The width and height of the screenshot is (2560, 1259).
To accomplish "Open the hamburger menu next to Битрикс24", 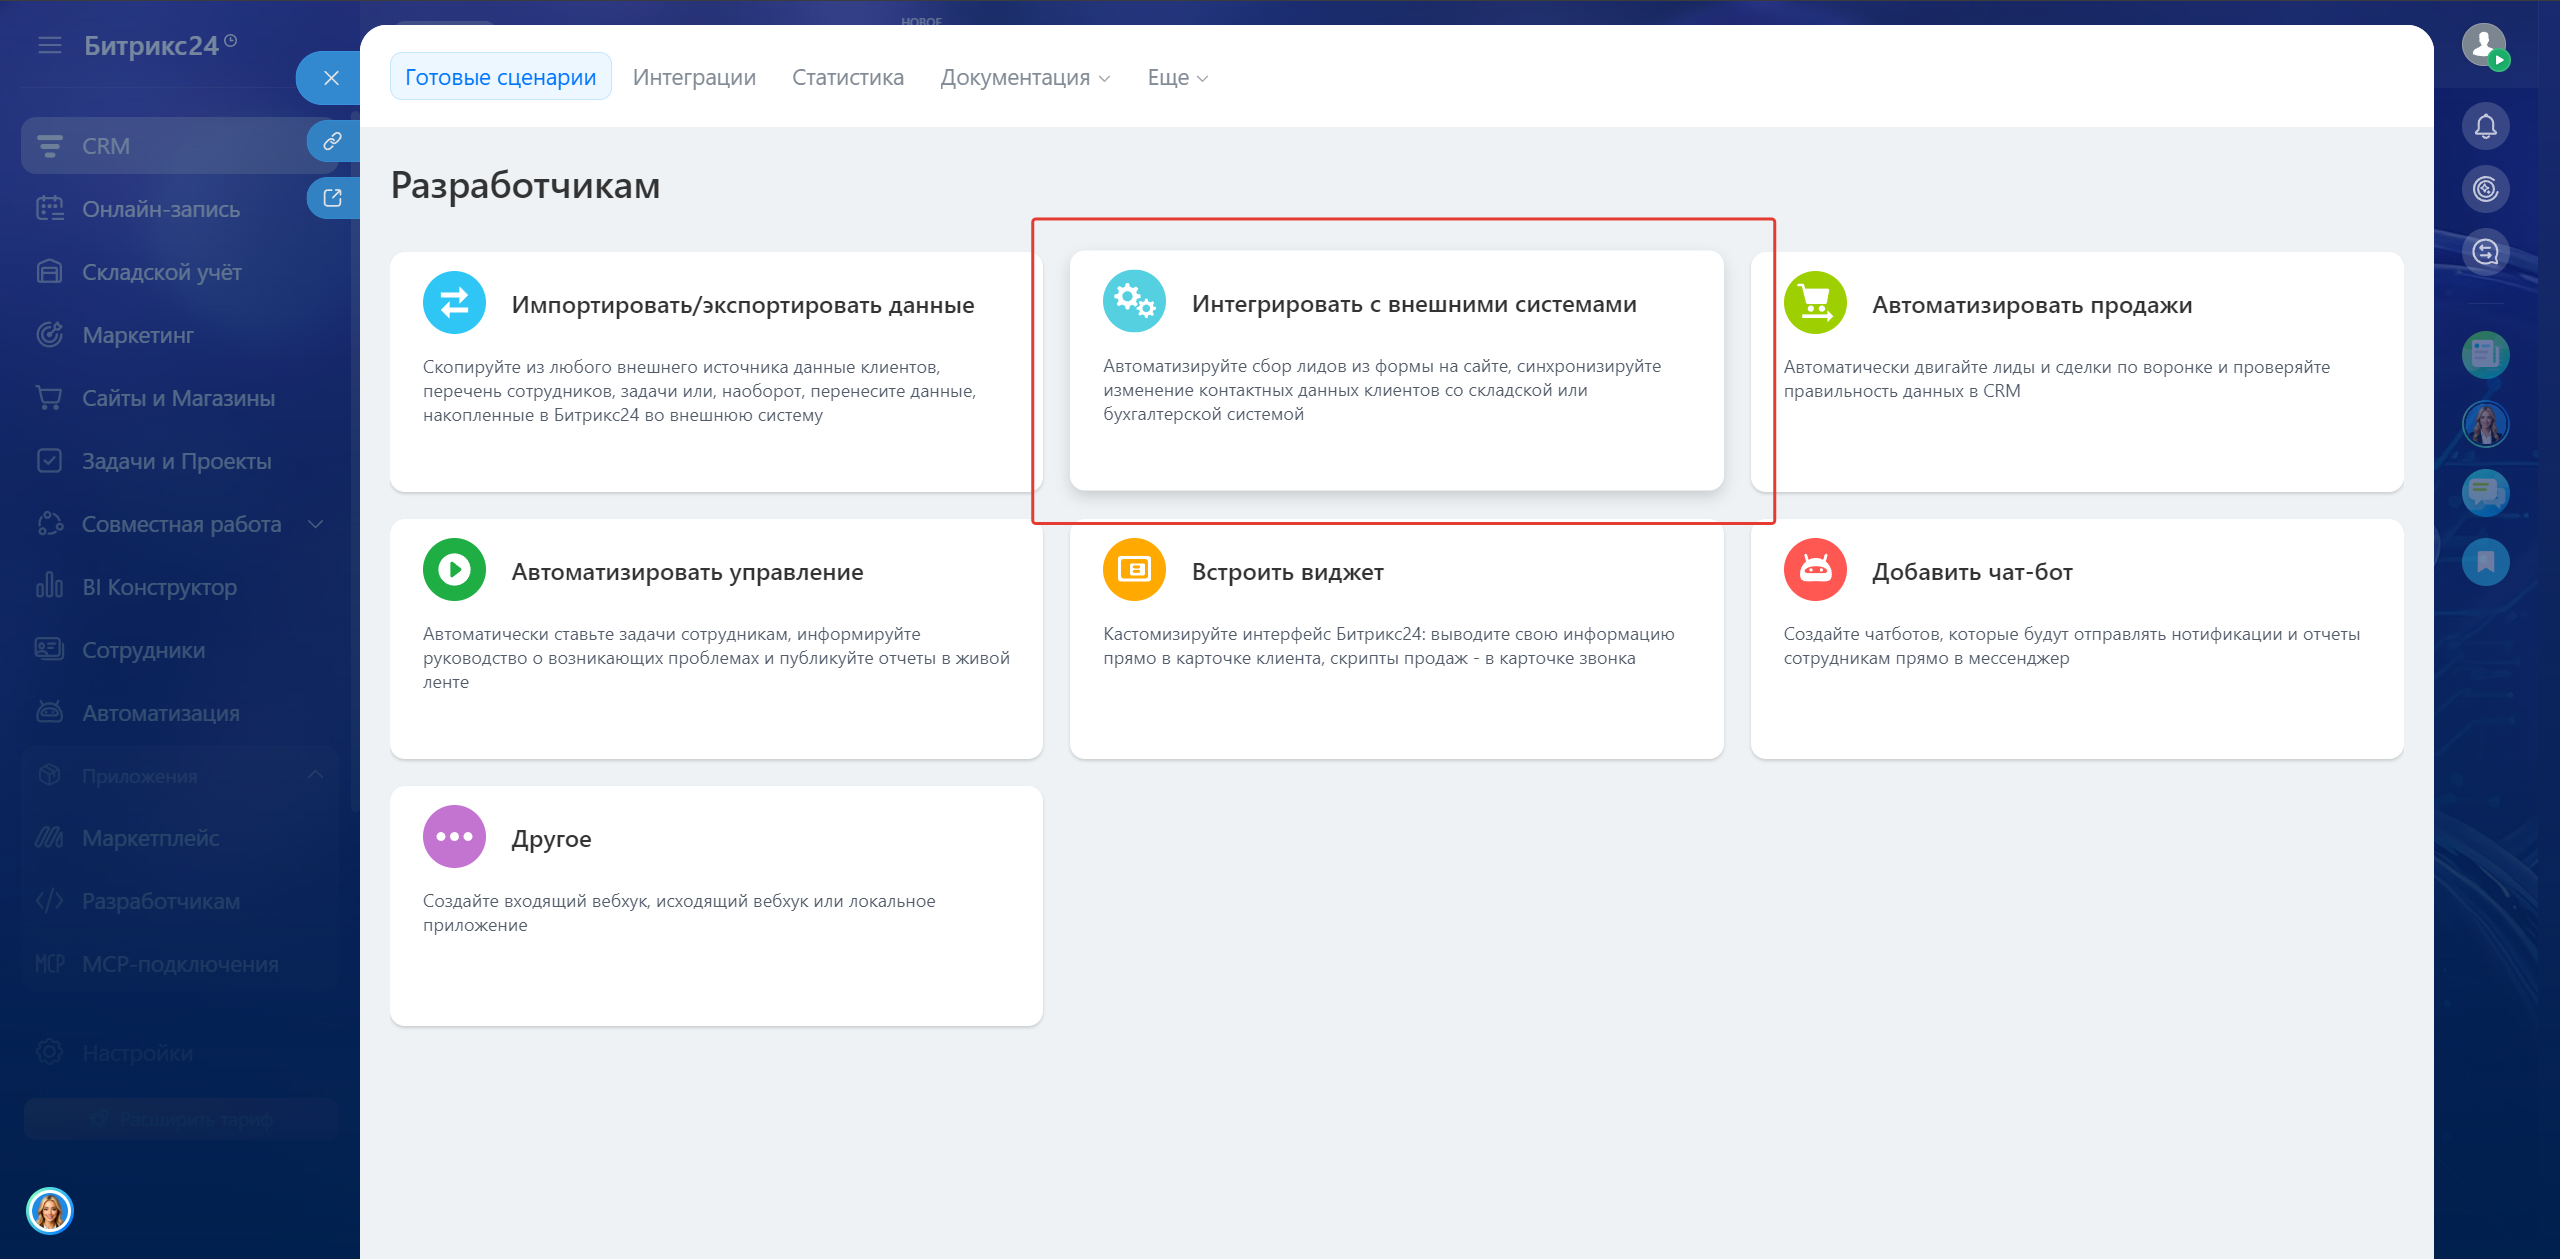I will click(50, 46).
